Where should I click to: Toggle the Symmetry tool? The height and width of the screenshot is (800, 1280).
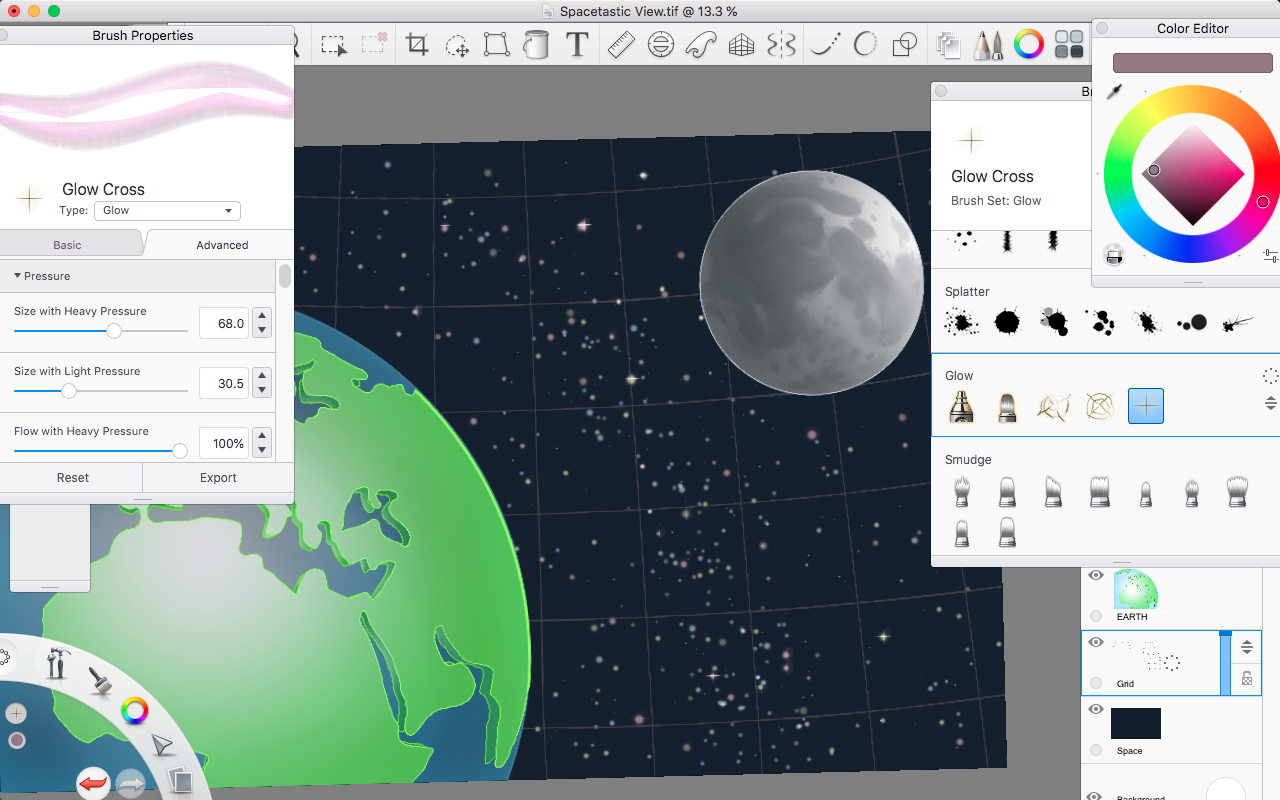[781, 45]
